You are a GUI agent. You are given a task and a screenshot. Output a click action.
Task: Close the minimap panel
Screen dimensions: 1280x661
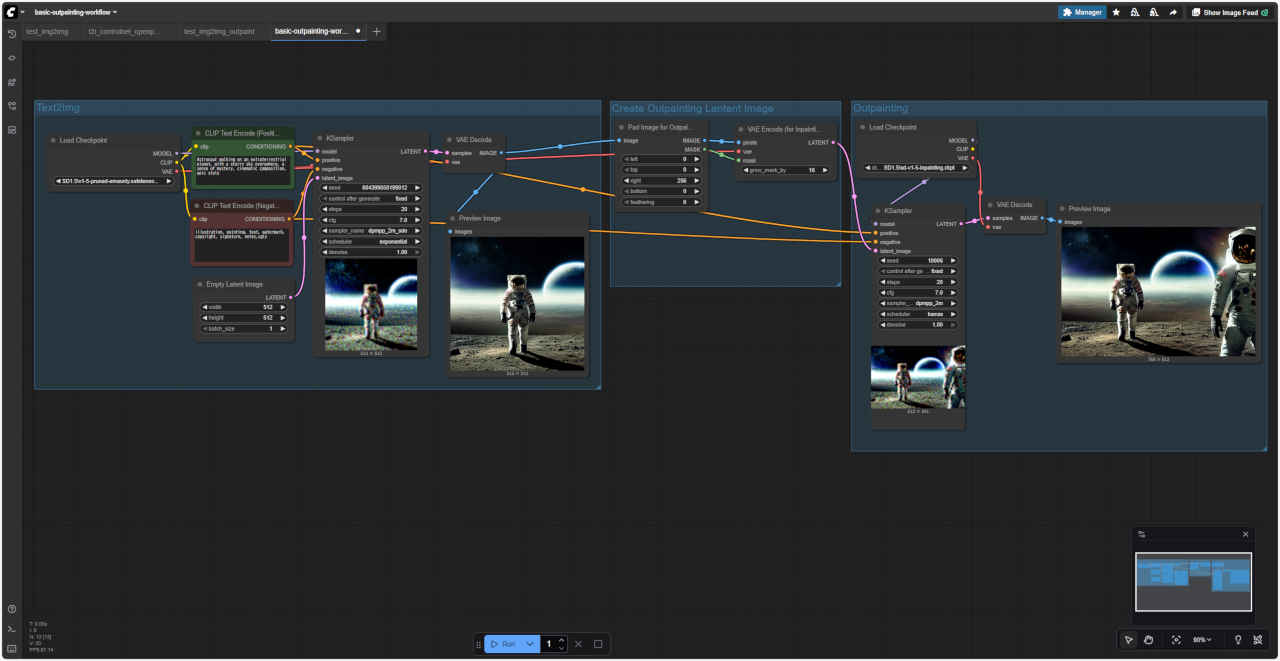[1245, 534]
